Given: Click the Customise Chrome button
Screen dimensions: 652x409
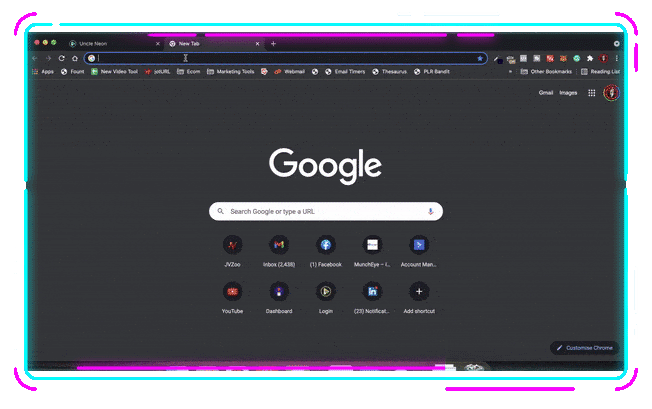Looking at the screenshot, I should (x=584, y=348).
